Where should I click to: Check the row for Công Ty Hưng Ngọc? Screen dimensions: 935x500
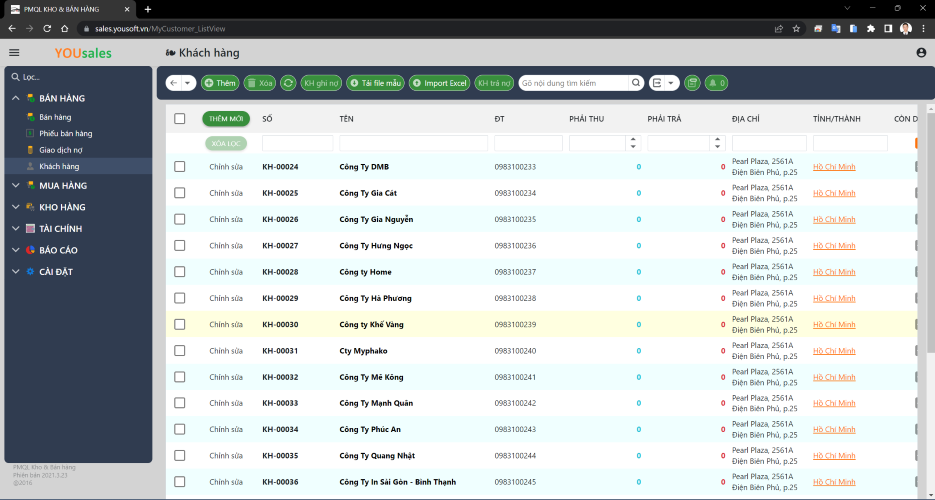[x=179, y=246]
